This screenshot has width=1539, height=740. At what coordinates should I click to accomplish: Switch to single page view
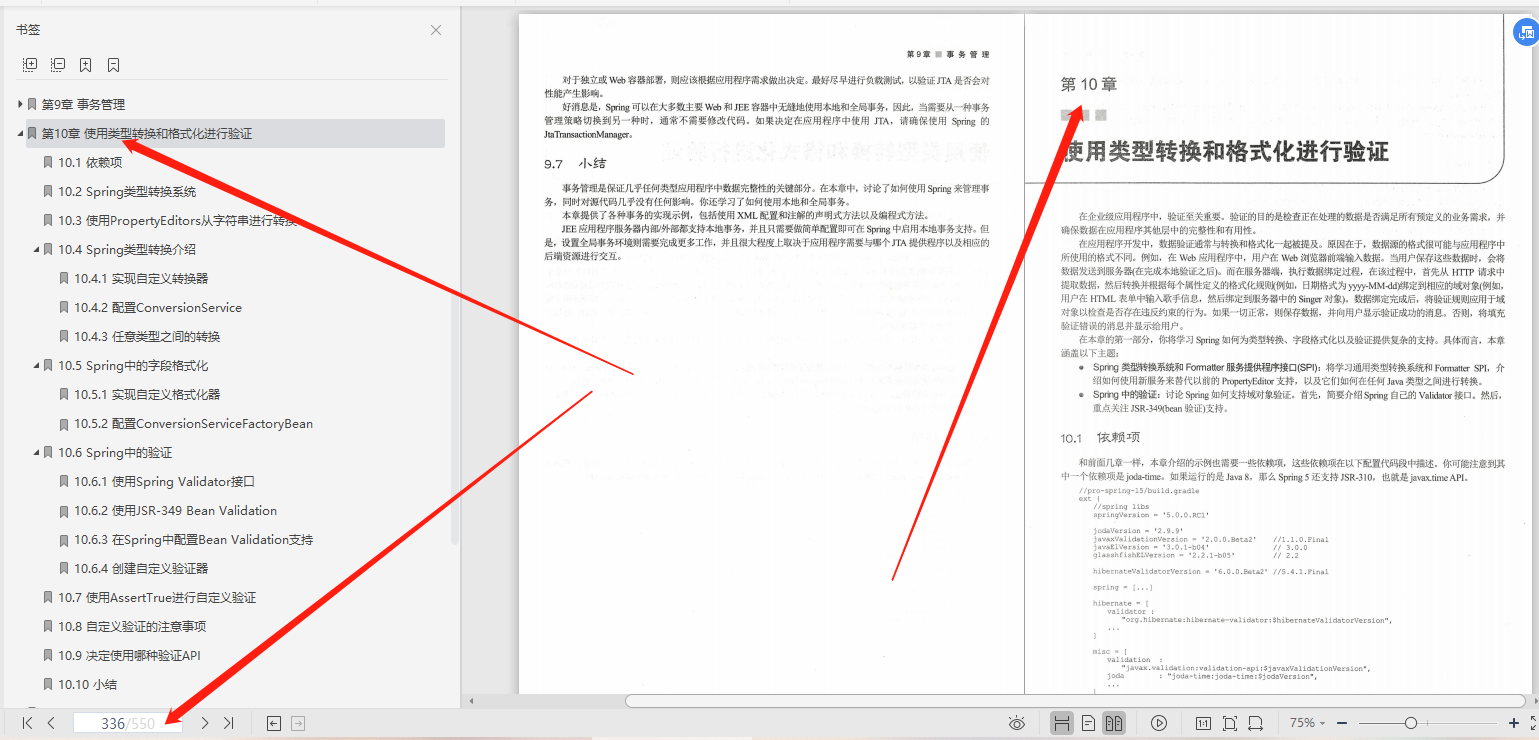pyautogui.click(x=1089, y=723)
